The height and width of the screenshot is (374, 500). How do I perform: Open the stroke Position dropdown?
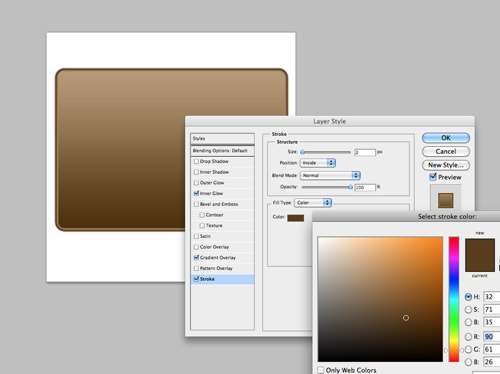[318, 163]
